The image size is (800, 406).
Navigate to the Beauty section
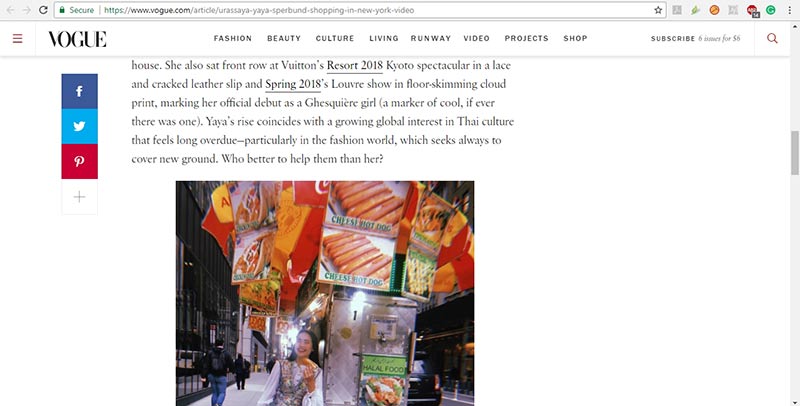coord(284,38)
